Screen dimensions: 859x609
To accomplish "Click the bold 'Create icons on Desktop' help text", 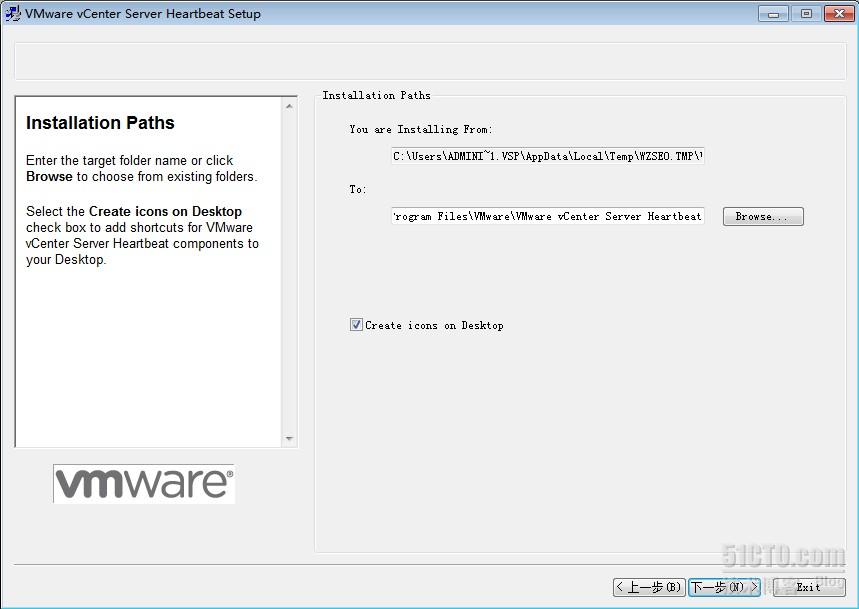I will (x=165, y=211).
